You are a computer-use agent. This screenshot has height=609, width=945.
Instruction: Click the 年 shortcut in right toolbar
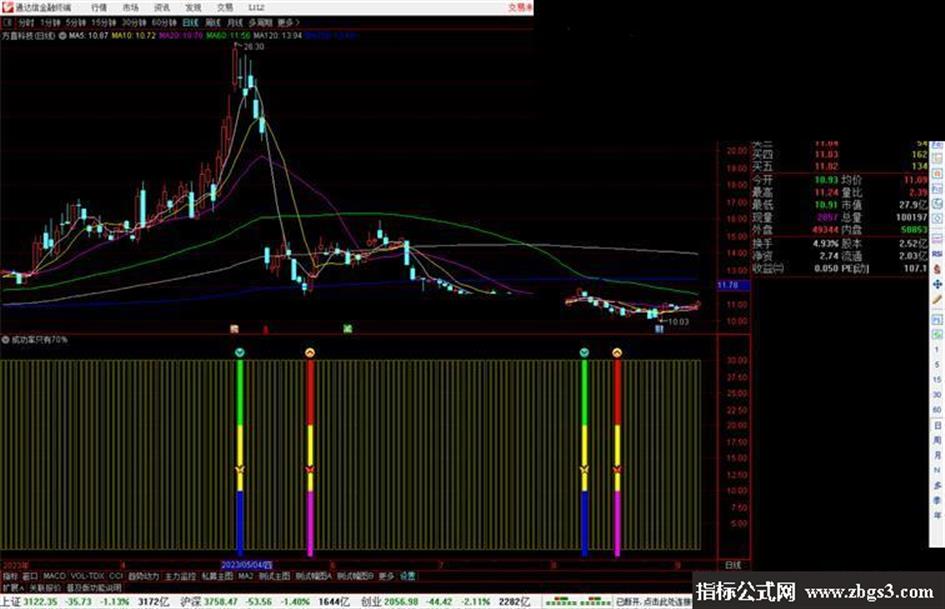pyautogui.click(x=937, y=516)
